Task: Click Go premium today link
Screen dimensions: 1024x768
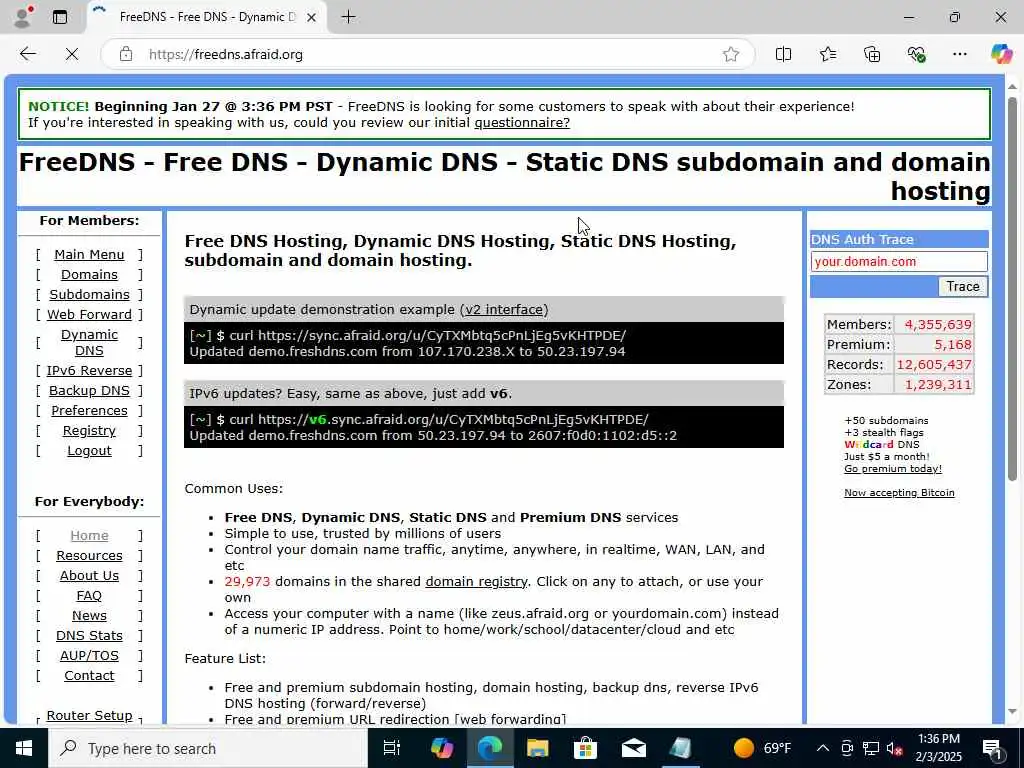Action: (x=893, y=469)
